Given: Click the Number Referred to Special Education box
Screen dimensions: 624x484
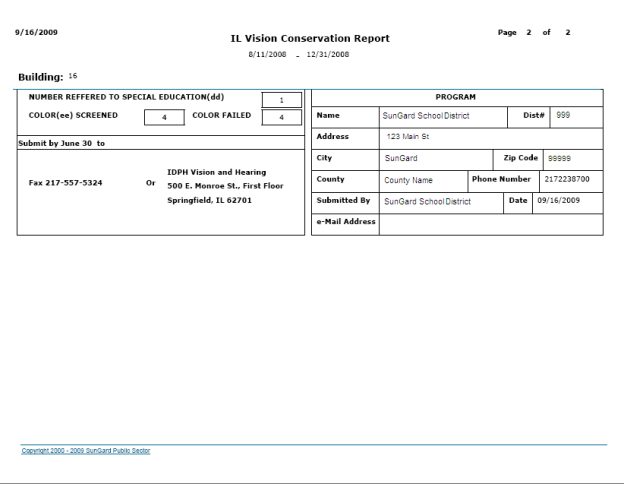Looking at the screenshot, I should pyautogui.click(x=281, y=100).
